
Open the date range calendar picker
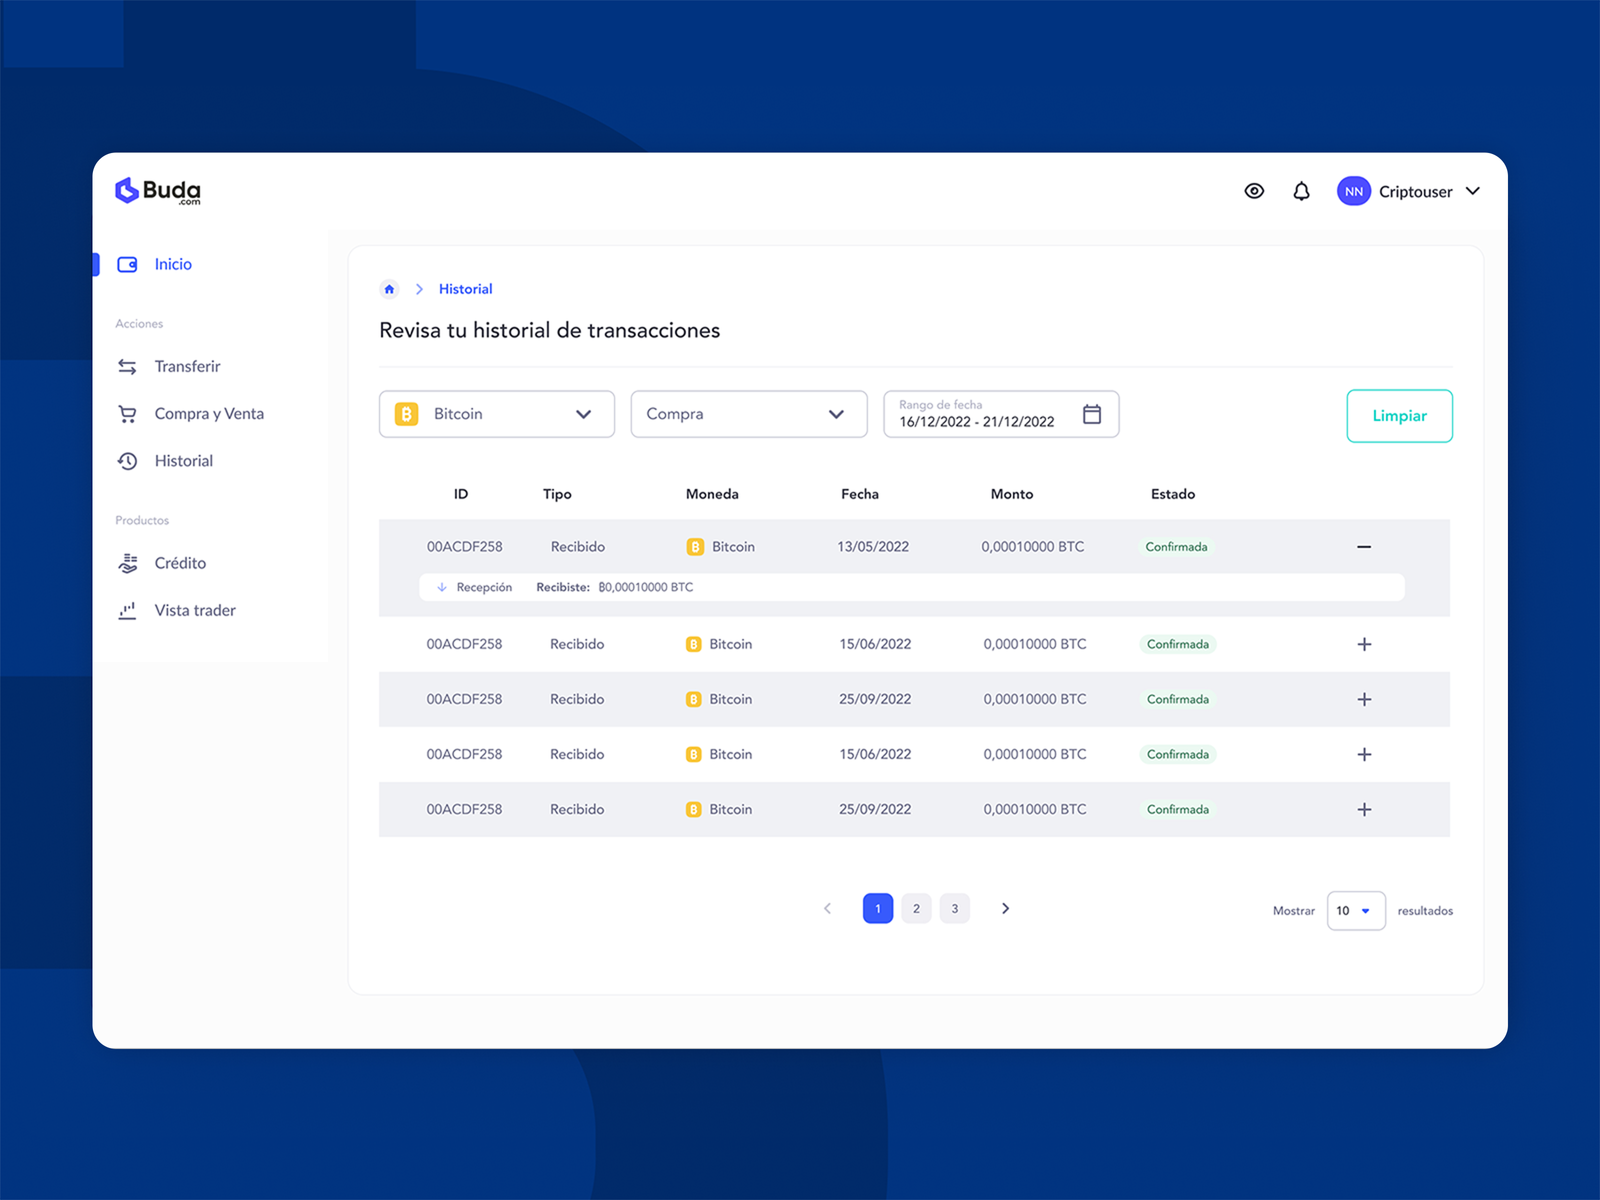tap(1092, 414)
